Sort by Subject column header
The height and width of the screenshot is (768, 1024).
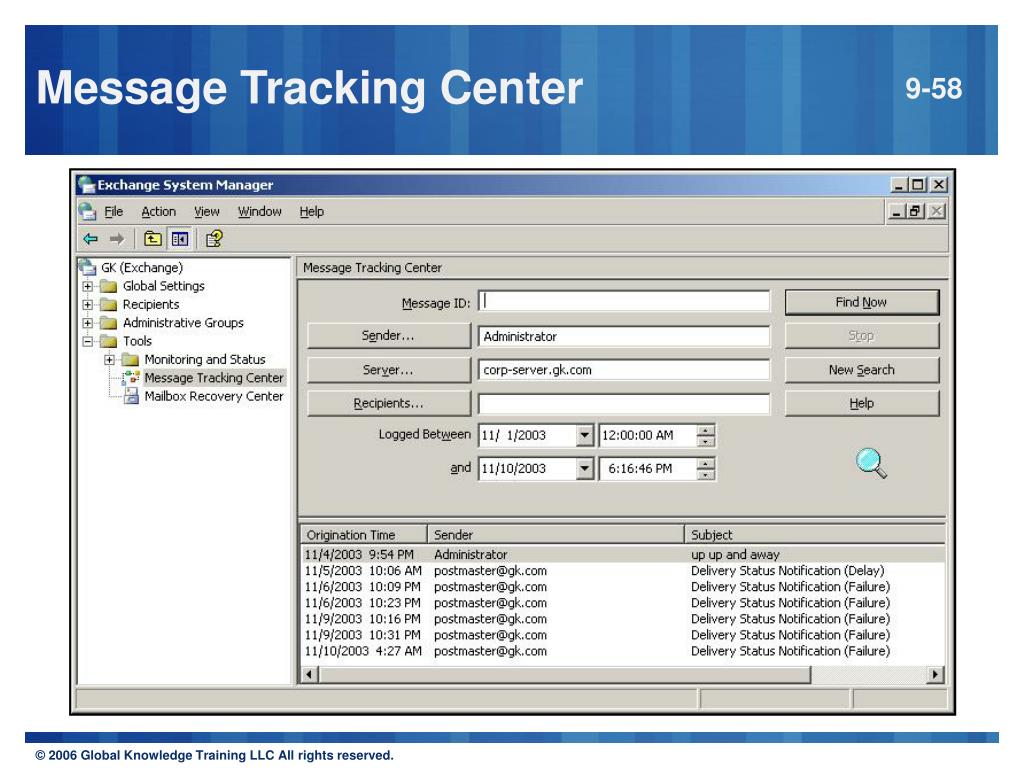[814, 535]
